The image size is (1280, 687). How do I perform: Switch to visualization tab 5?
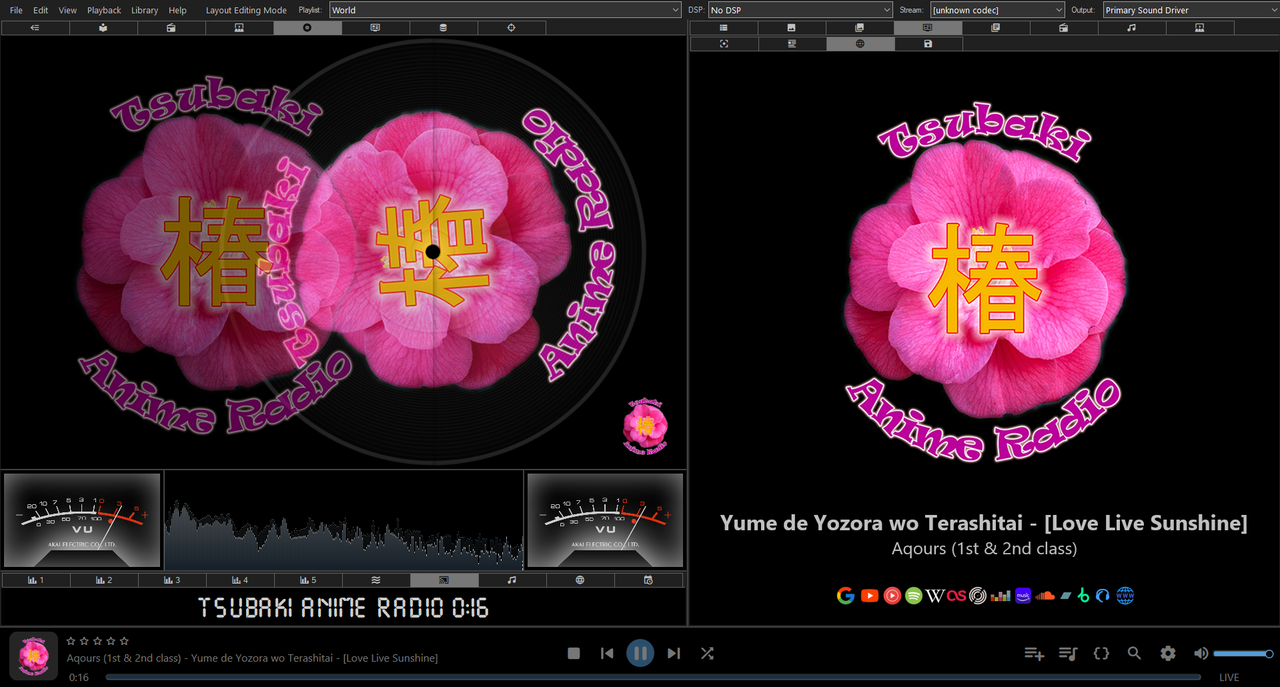point(307,580)
